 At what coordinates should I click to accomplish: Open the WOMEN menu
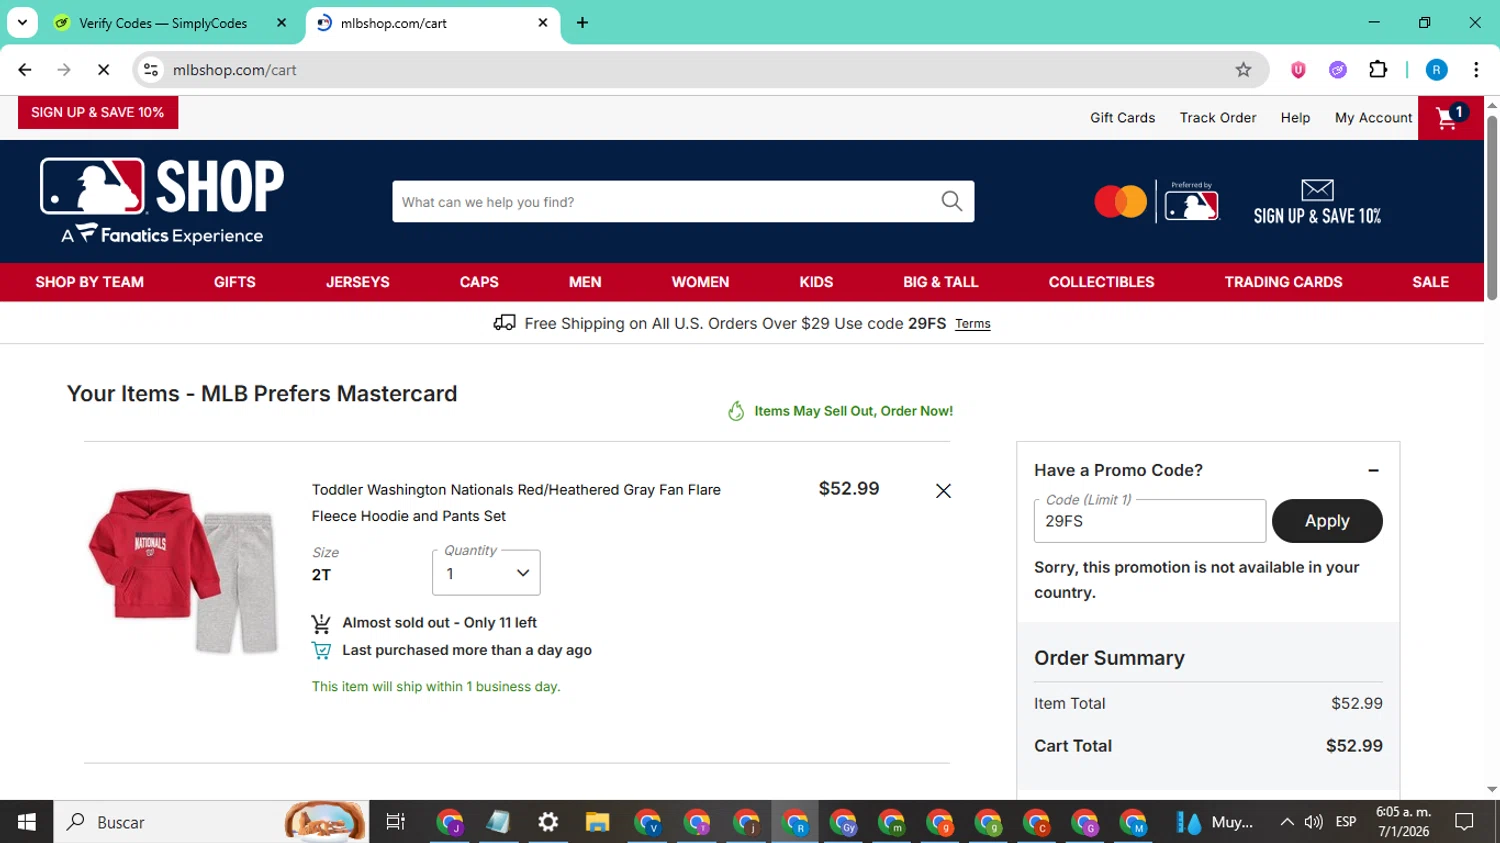[x=700, y=282]
